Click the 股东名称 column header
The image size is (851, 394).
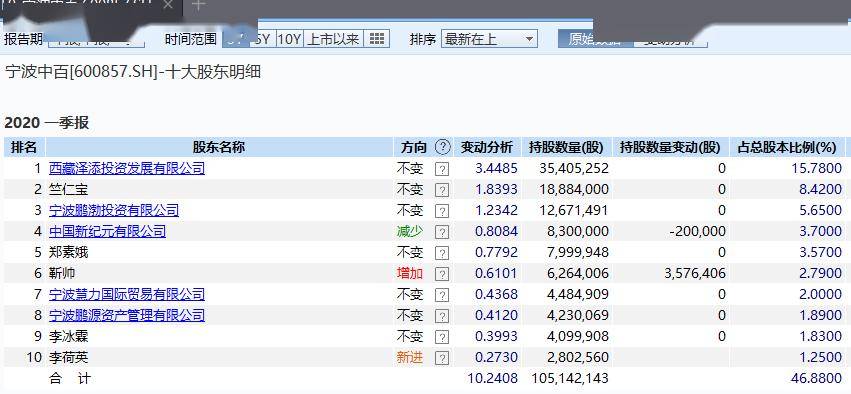(x=219, y=147)
